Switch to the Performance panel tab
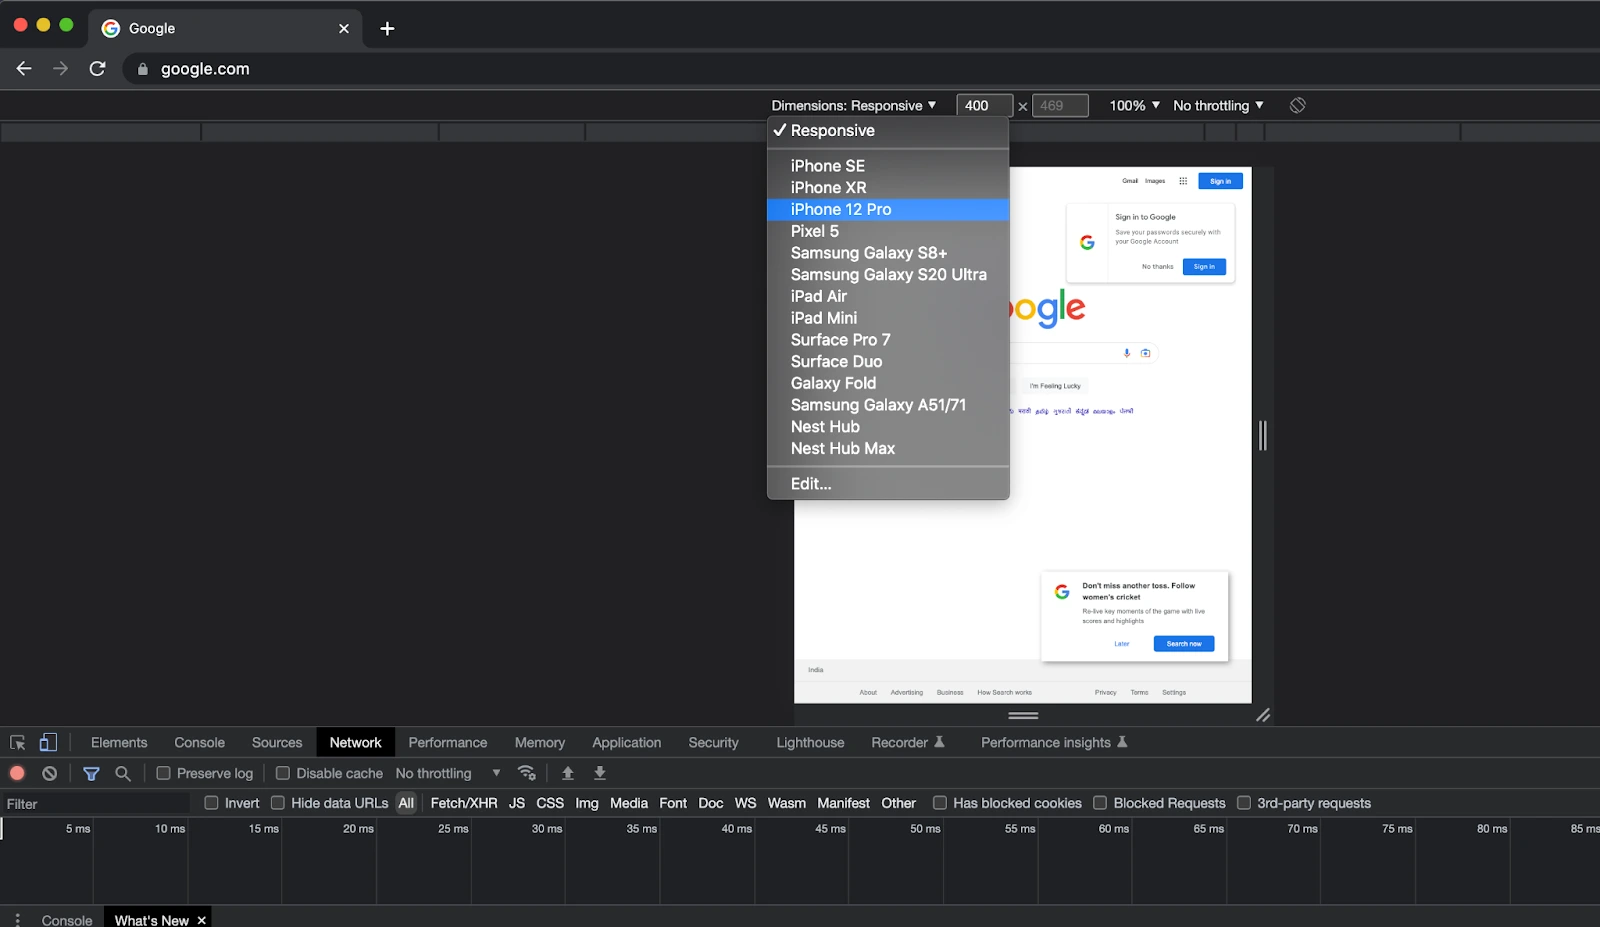 pyautogui.click(x=447, y=742)
